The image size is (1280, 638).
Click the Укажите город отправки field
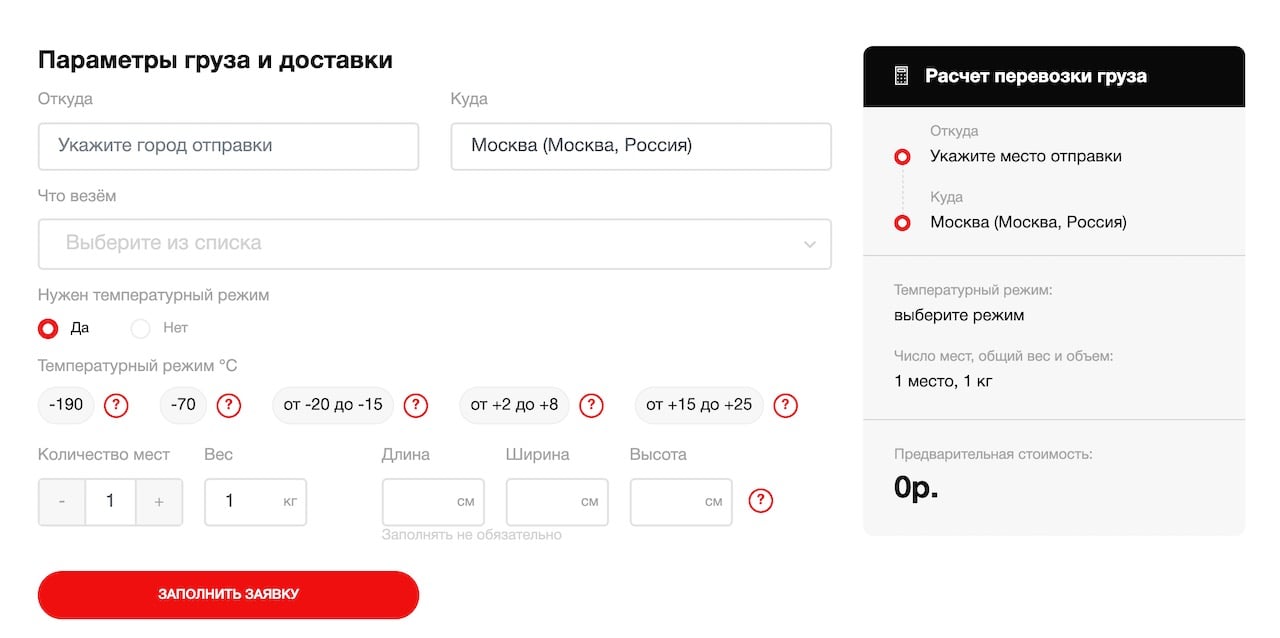228,146
